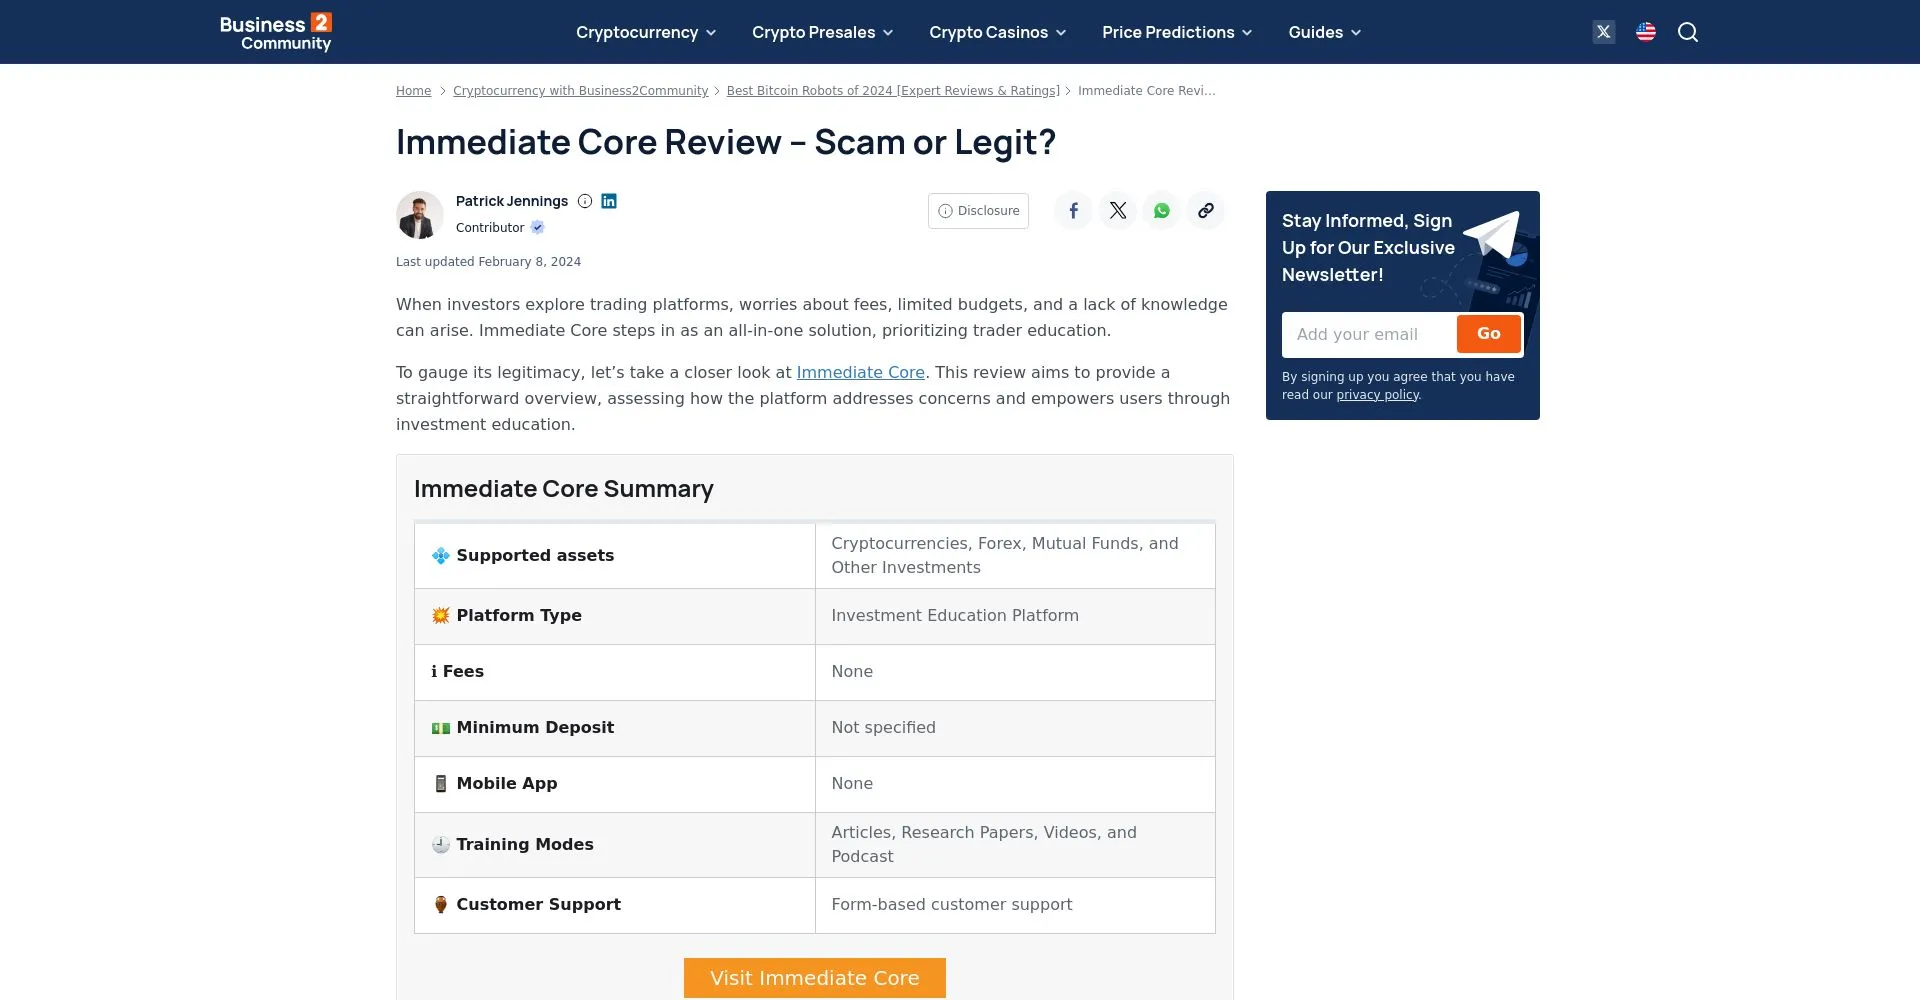Click the Mobile App phone icon
The image size is (1920, 1000).
440,784
